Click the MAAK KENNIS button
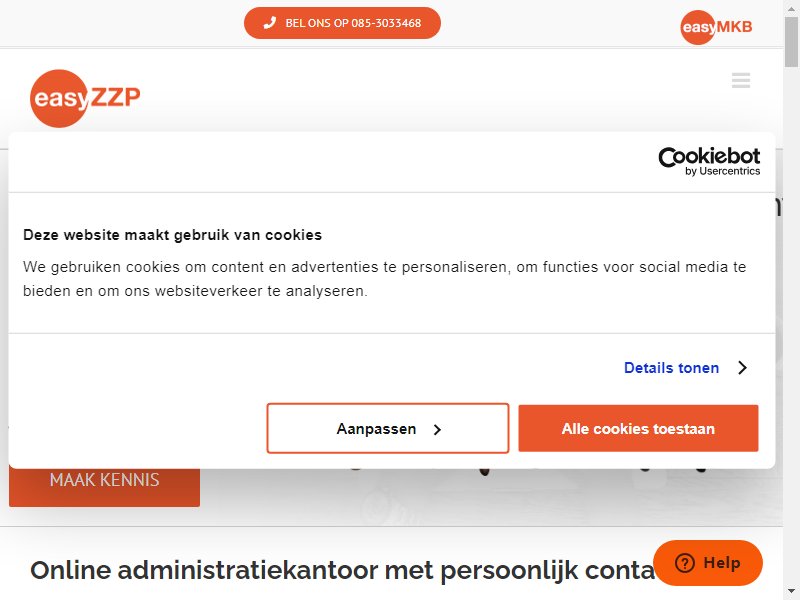This screenshot has height=600, width=800. click(x=104, y=481)
